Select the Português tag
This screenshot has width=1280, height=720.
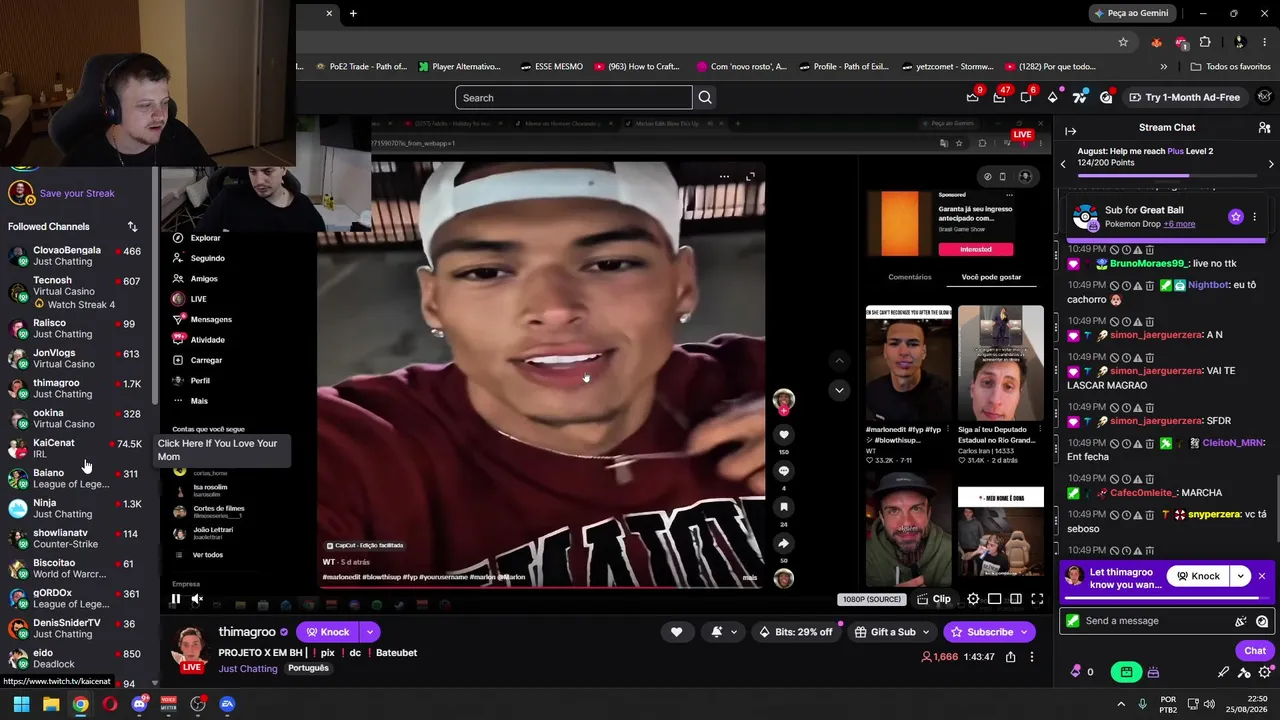(308, 668)
